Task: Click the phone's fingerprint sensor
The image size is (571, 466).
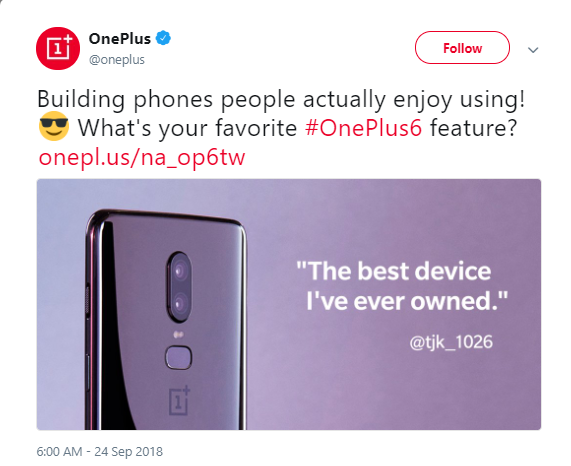Action: pyautogui.click(x=178, y=358)
